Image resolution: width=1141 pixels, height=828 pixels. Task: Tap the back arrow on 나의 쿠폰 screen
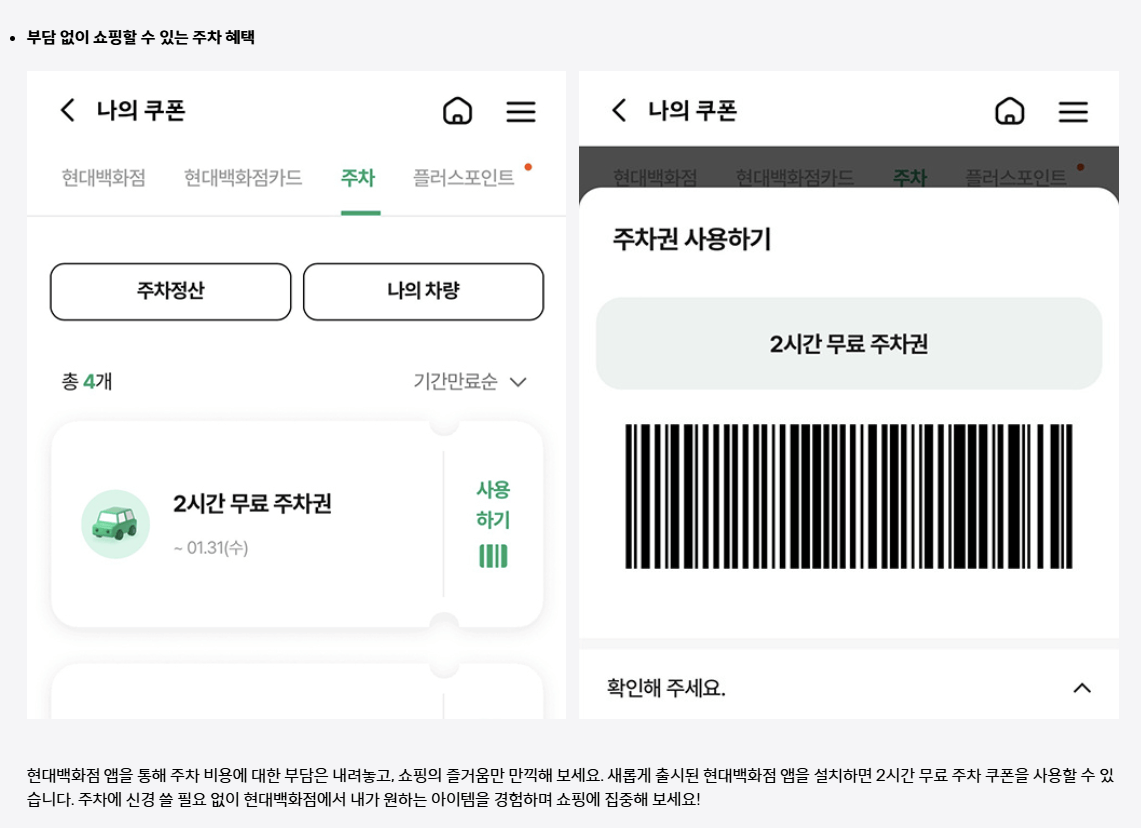[x=67, y=111]
